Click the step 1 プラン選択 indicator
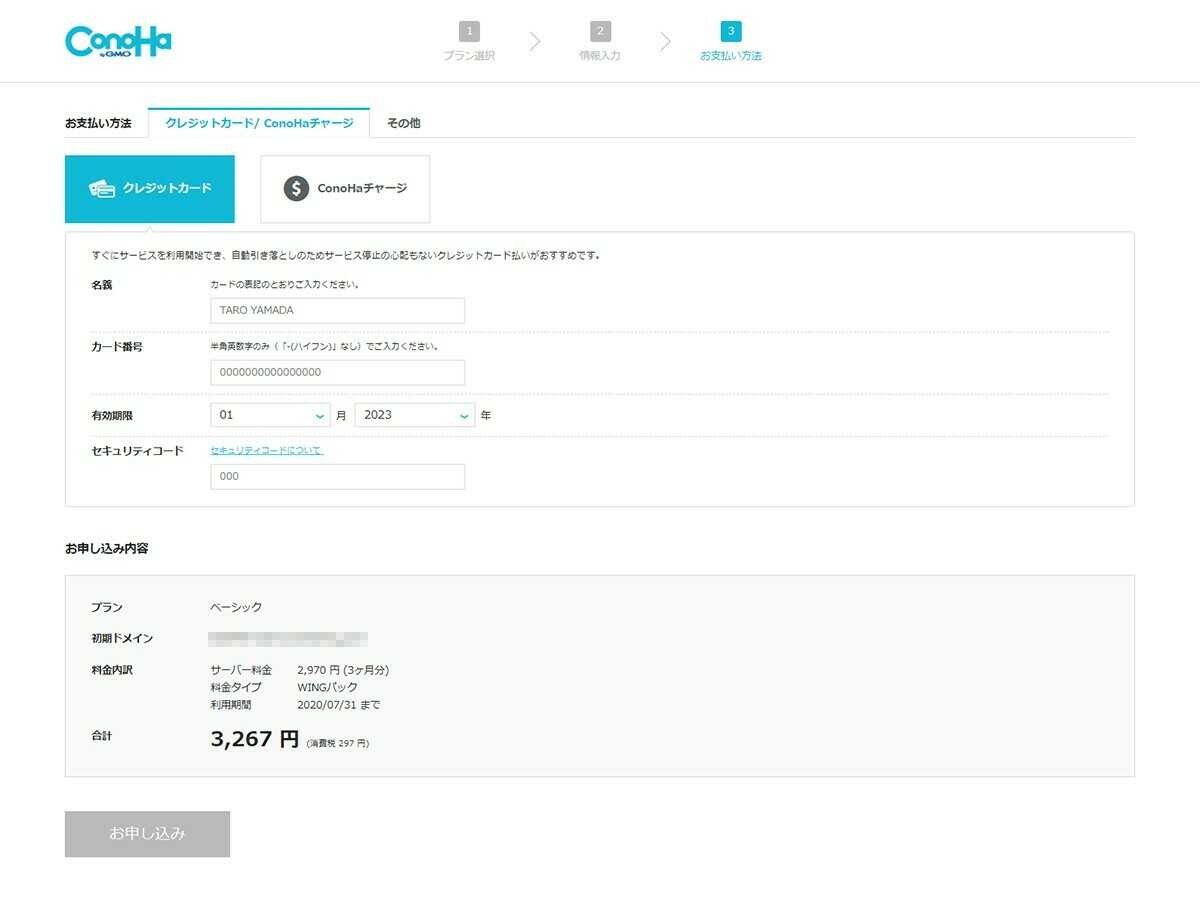This screenshot has width=1200, height=900. click(x=469, y=40)
